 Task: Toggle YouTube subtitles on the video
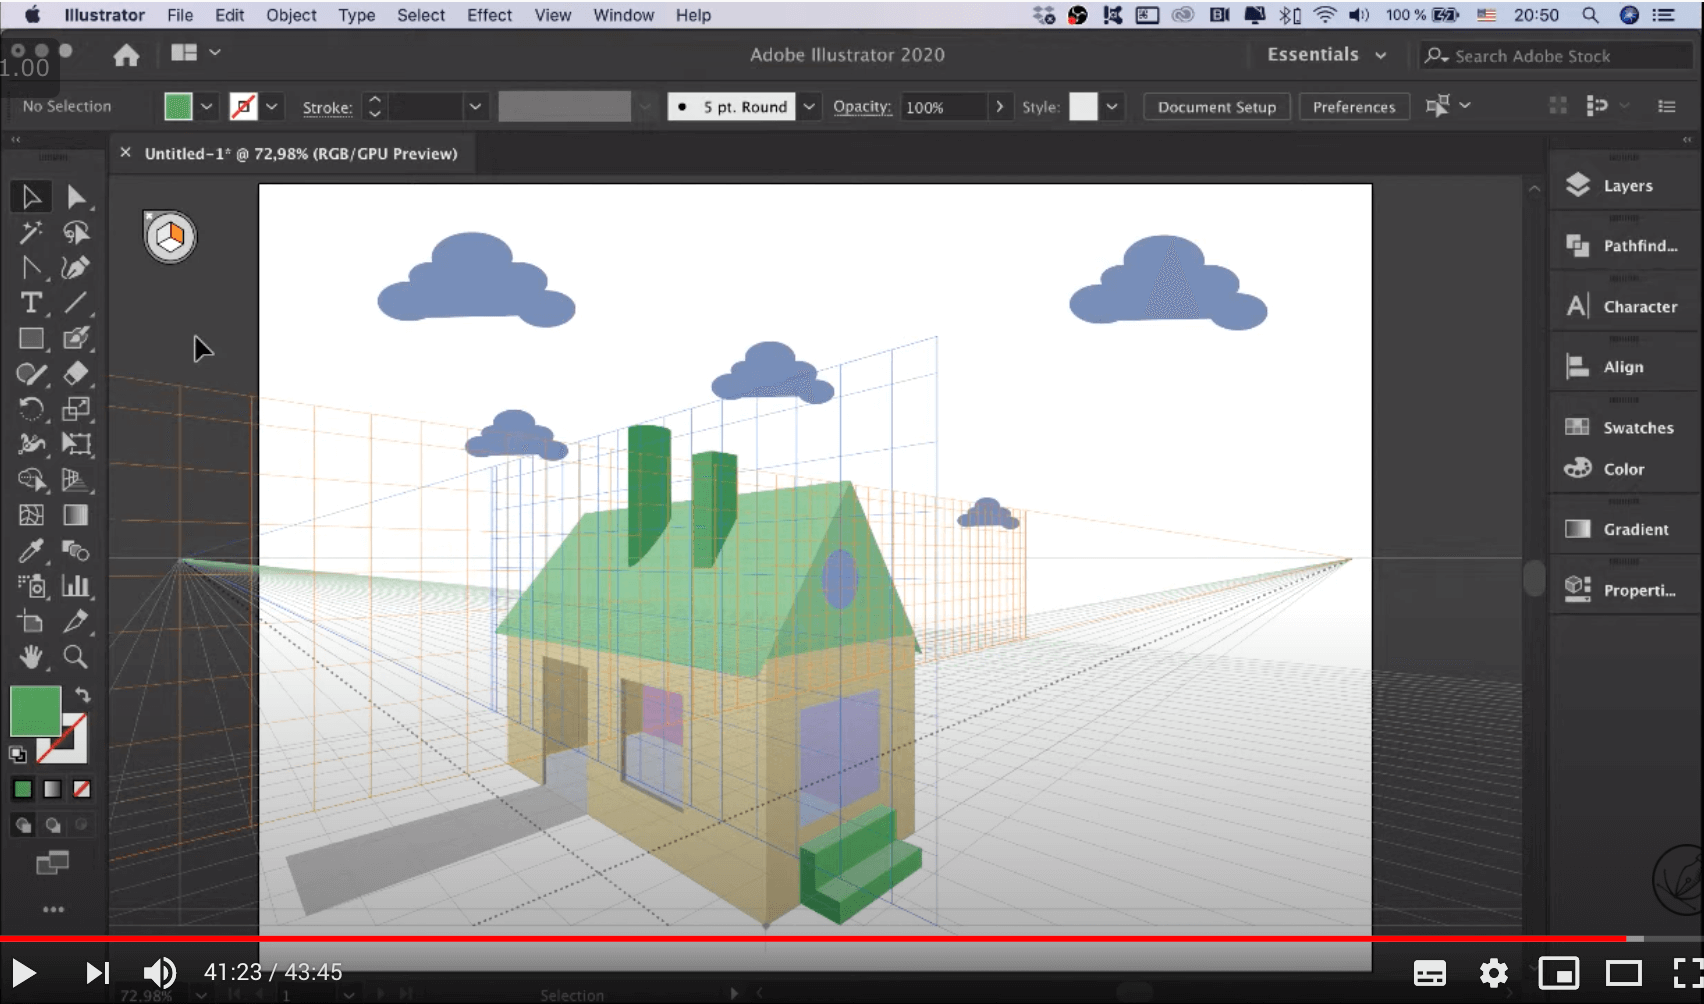pyautogui.click(x=1429, y=973)
